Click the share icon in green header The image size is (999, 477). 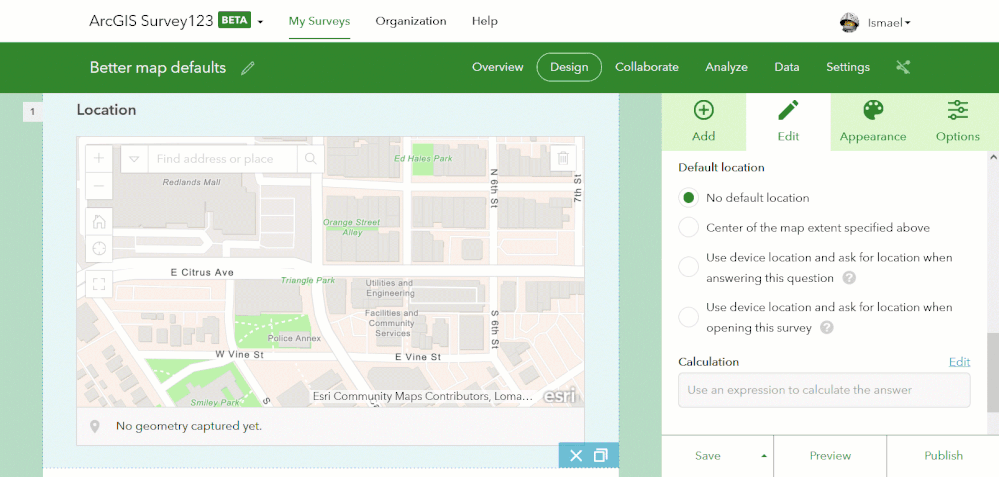[903, 67]
